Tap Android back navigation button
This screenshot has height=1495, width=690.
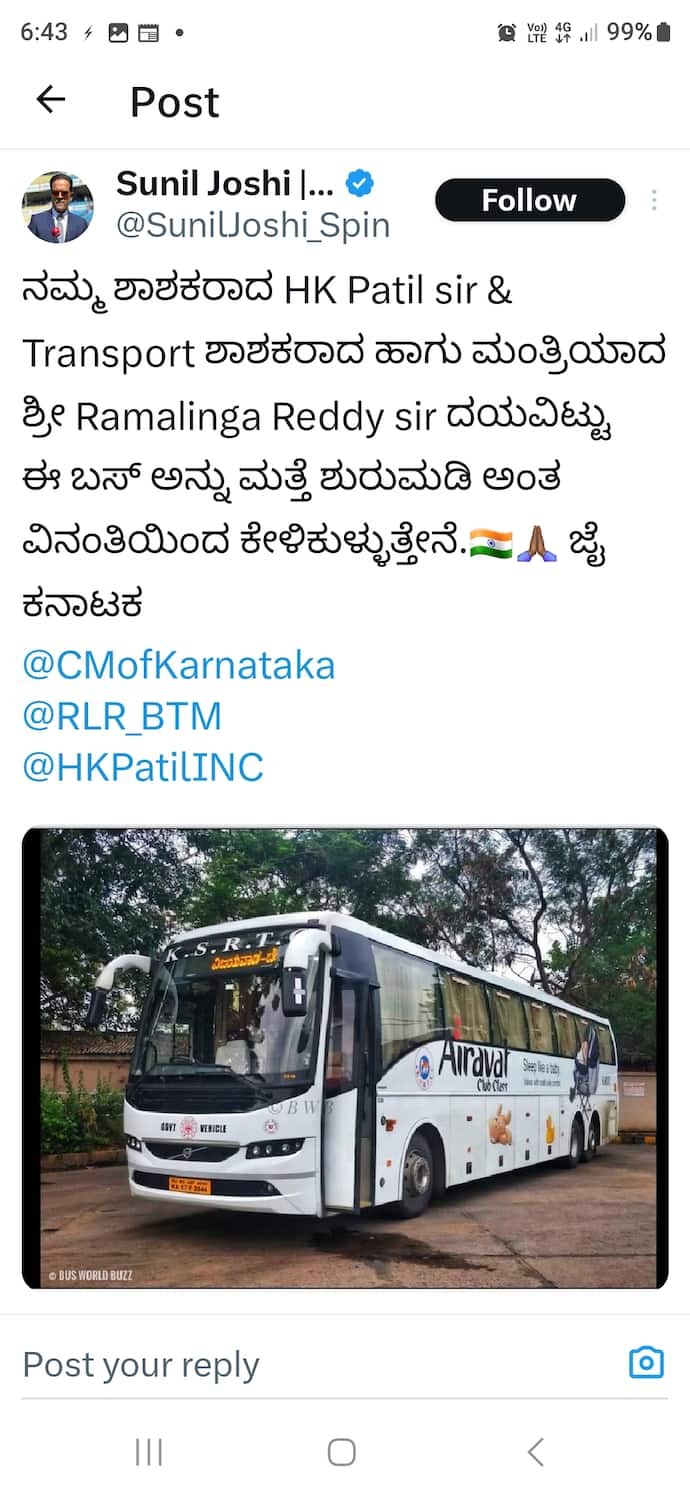click(536, 1452)
